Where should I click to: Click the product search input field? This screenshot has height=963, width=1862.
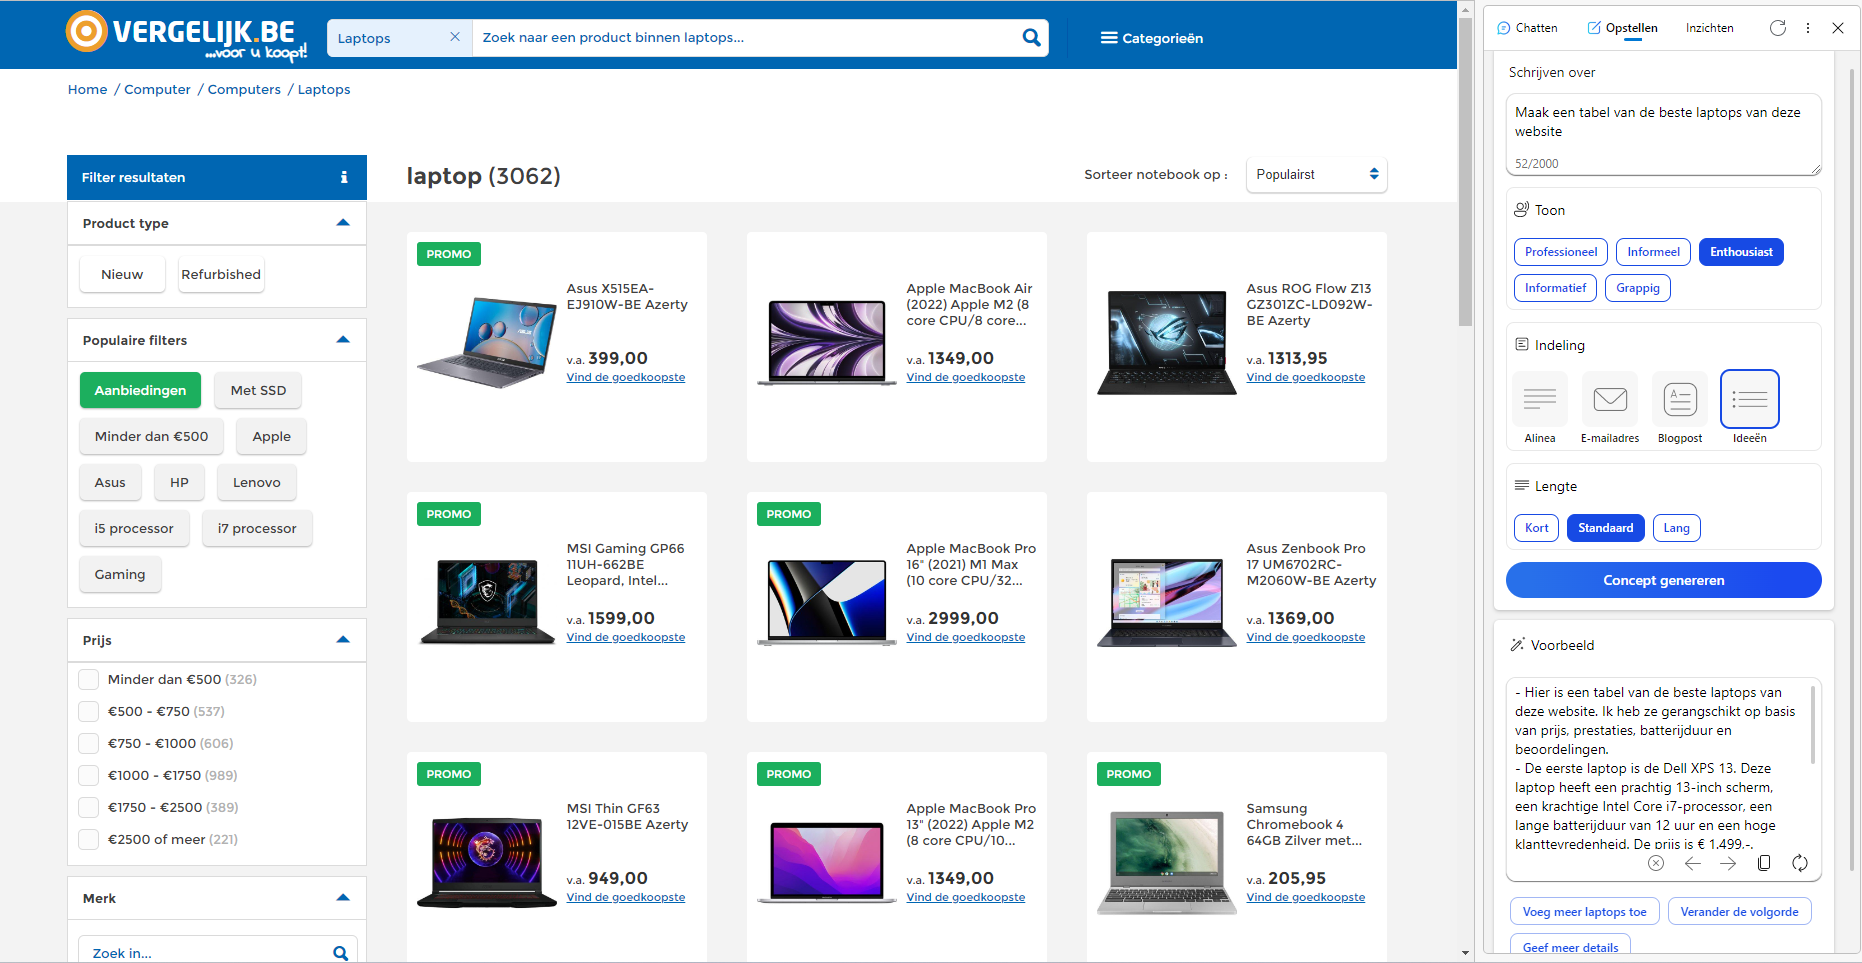click(745, 38)
